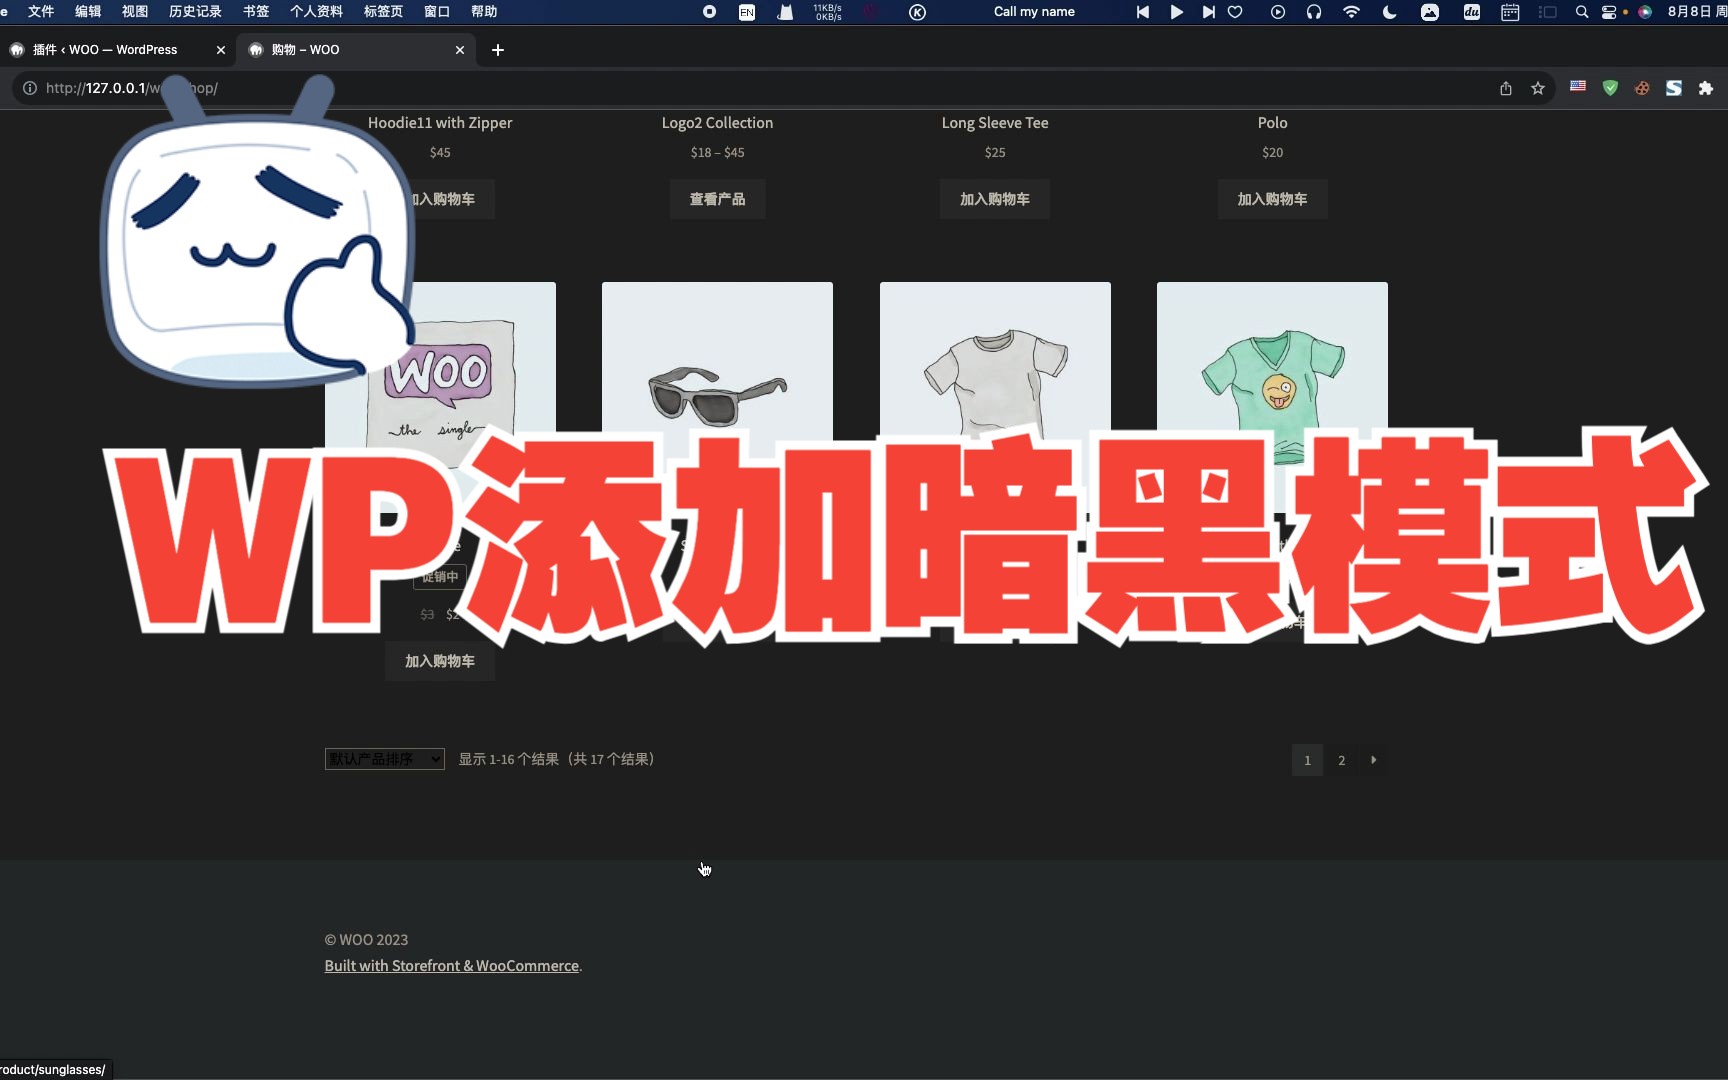Add Long Sleeve Tee to cart

tap(995, 199)
